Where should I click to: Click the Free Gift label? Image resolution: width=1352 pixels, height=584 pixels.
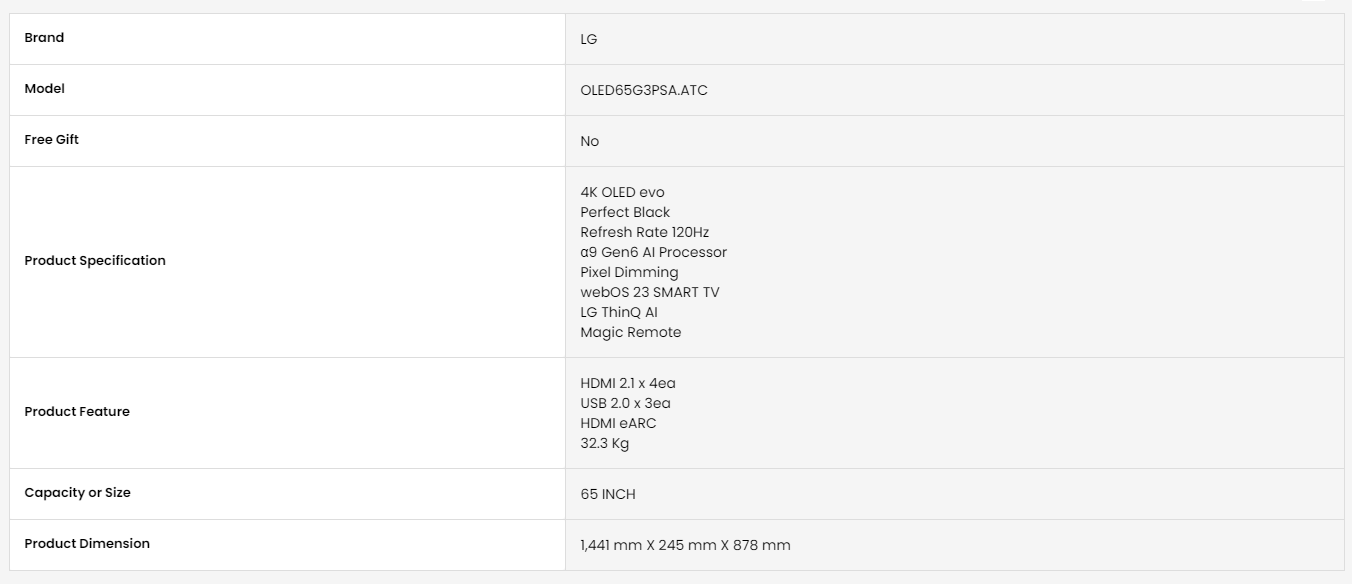pos(51,140)
